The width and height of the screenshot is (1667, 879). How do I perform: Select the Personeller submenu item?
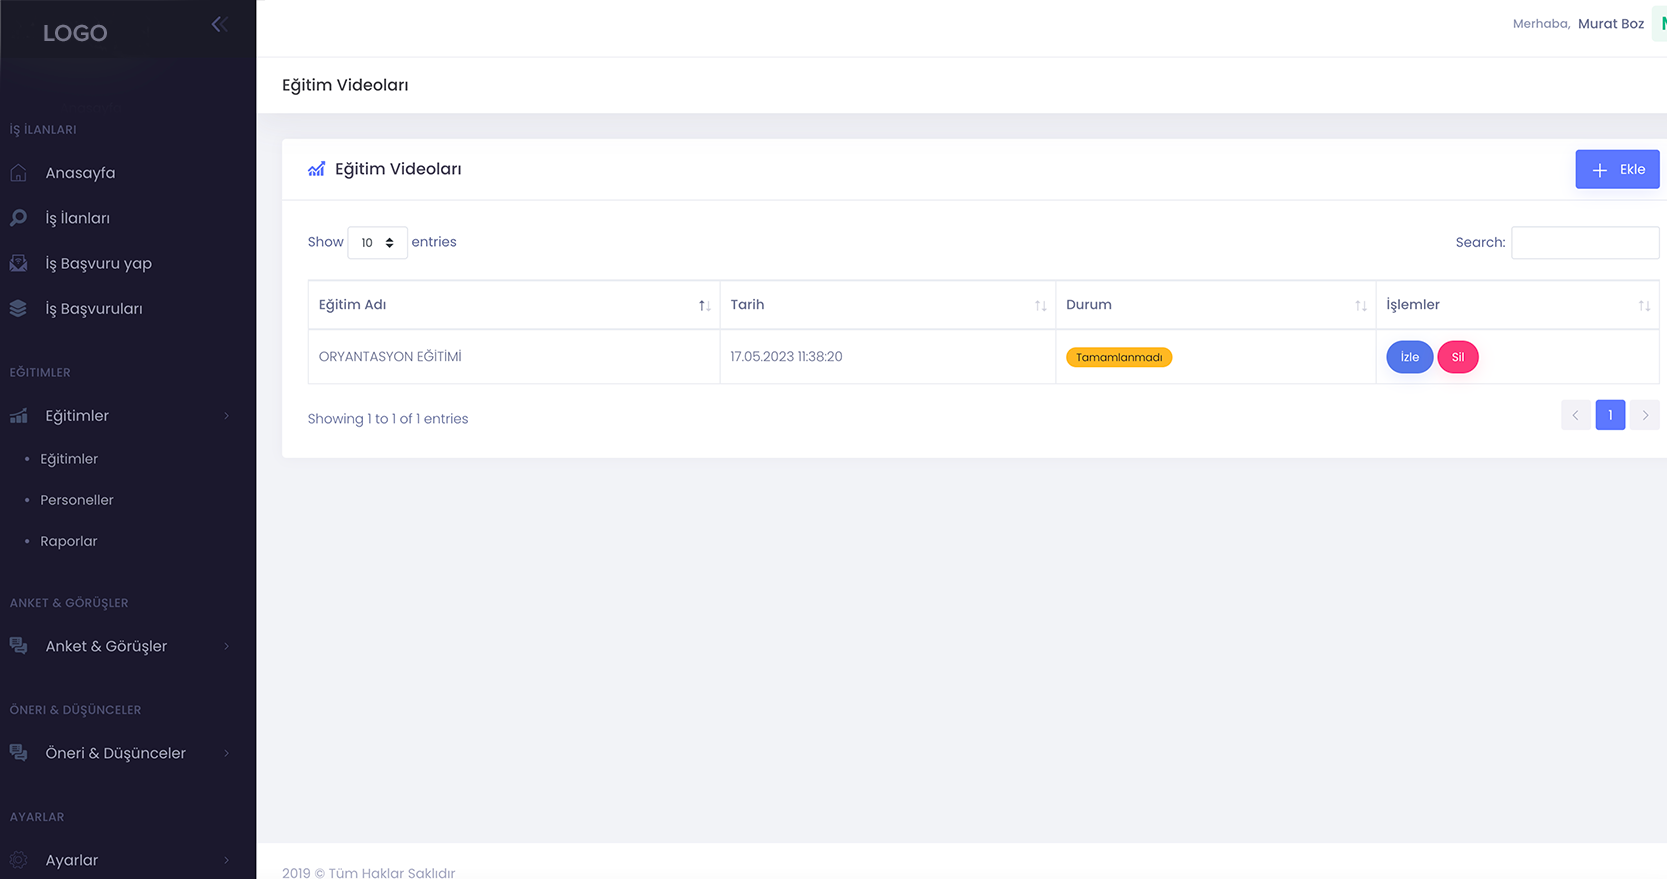(x=77, y=500)
